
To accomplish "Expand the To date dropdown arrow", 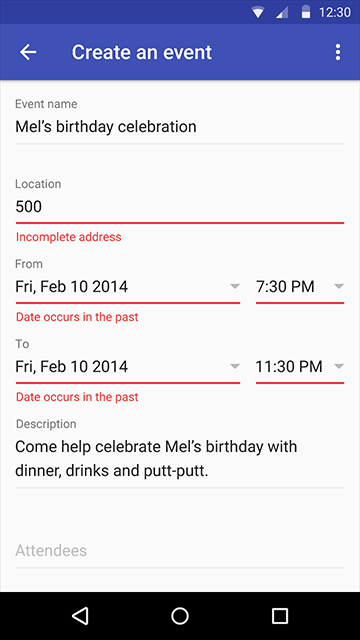I will (235, 366).
